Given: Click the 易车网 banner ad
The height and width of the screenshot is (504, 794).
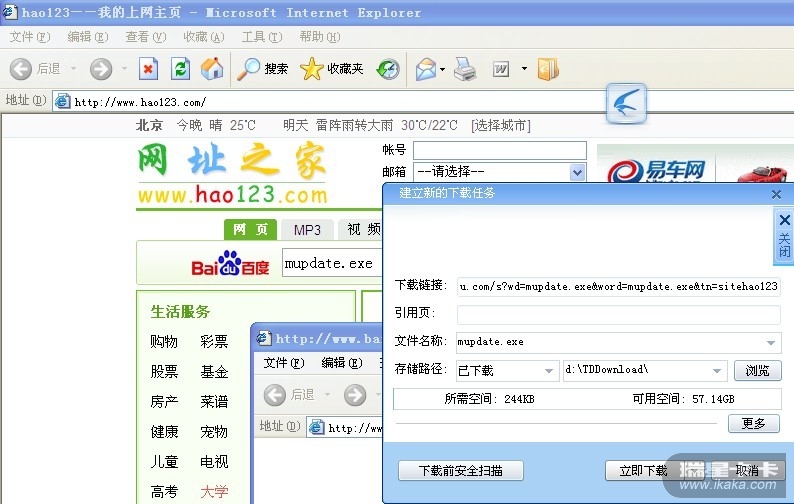Looking at the screenshot, I should 695,165.
